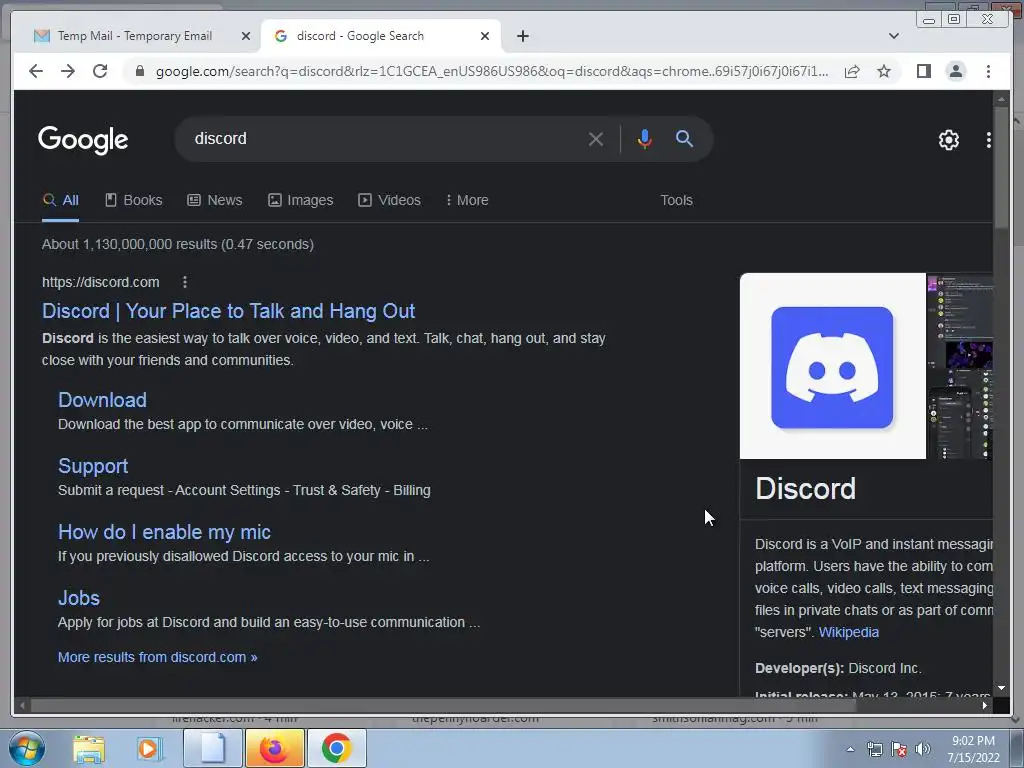The height and width of the screenshot is (768, 1024).
Task: Open Google quick settings gear
Action: click(x=949, y=140)
